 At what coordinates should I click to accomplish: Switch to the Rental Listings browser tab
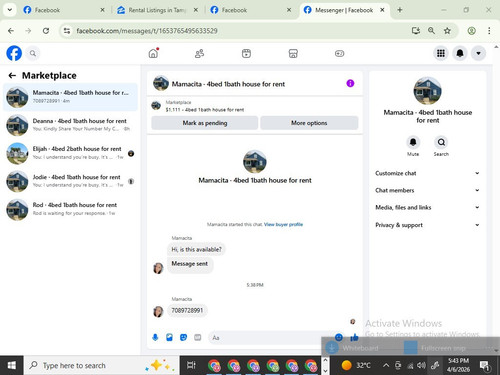coord(157,10)
